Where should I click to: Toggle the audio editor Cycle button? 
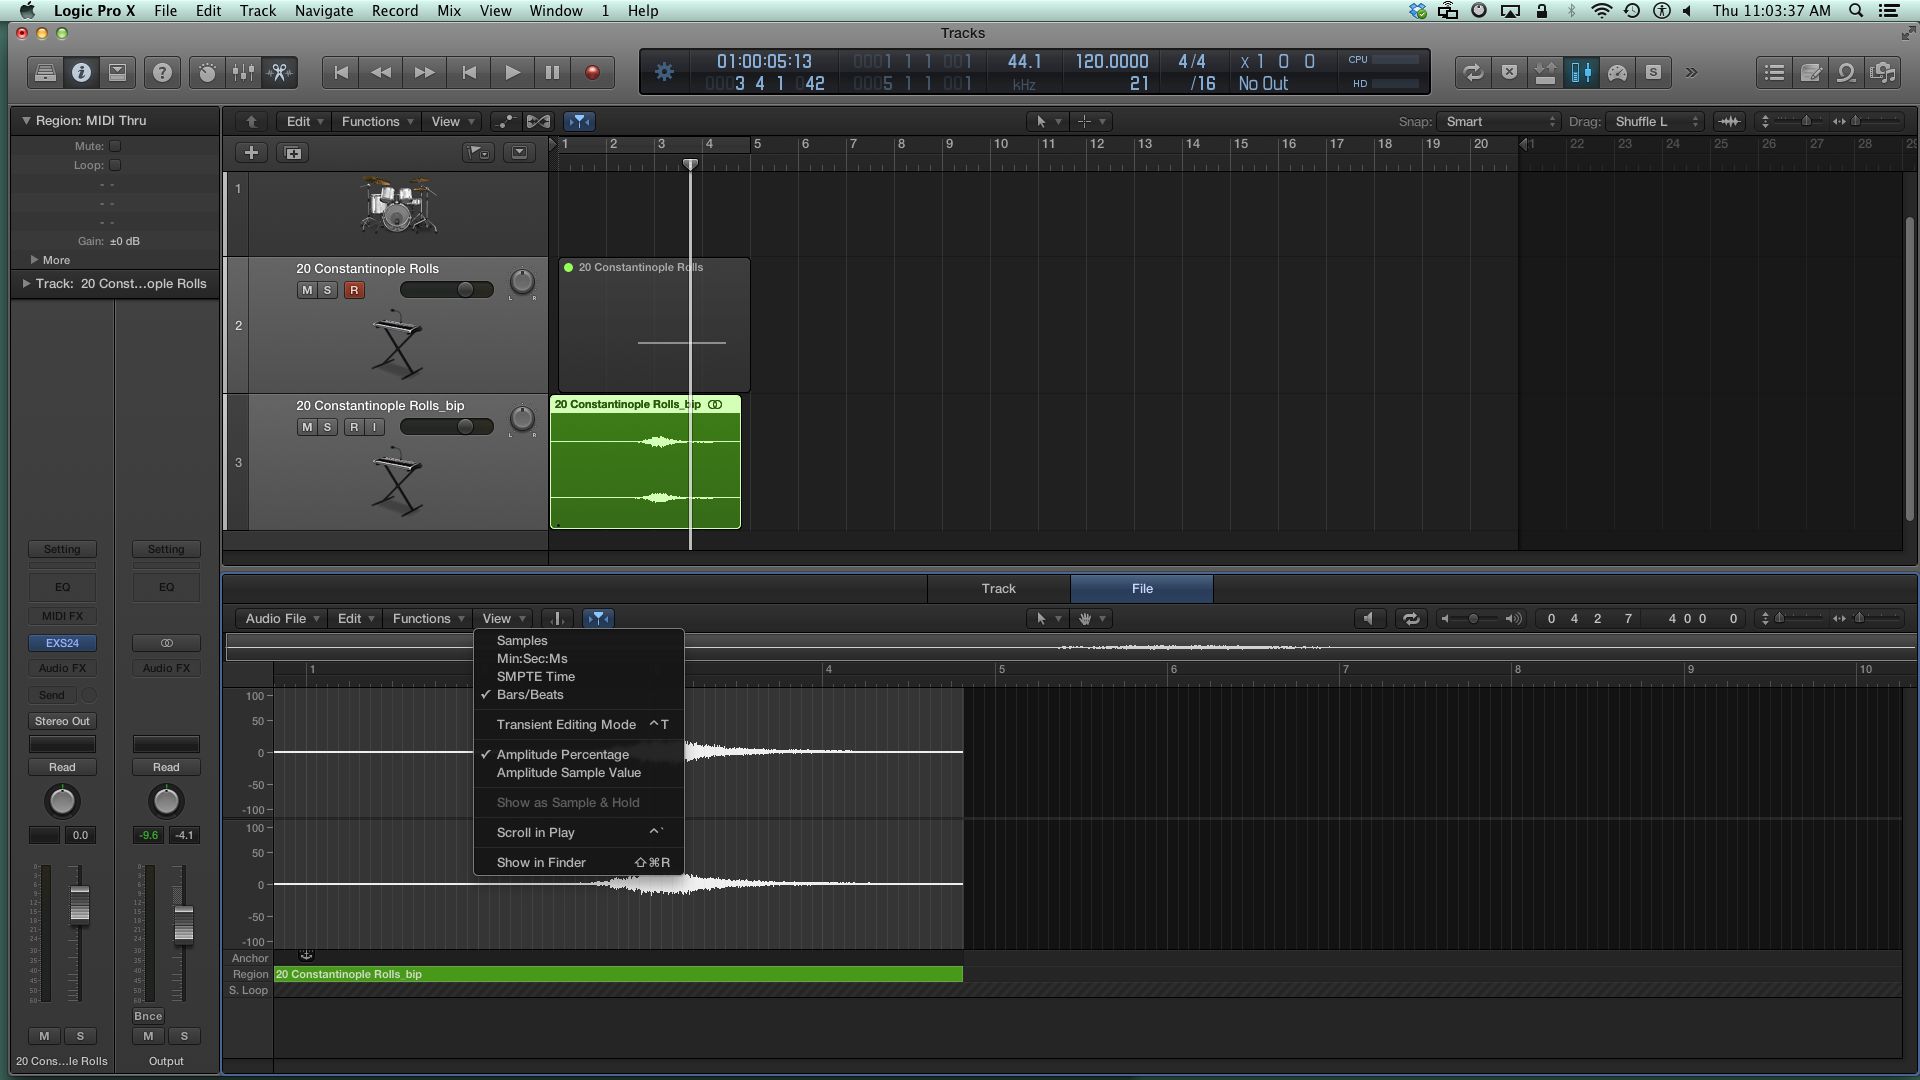(x=1410, y=618)
